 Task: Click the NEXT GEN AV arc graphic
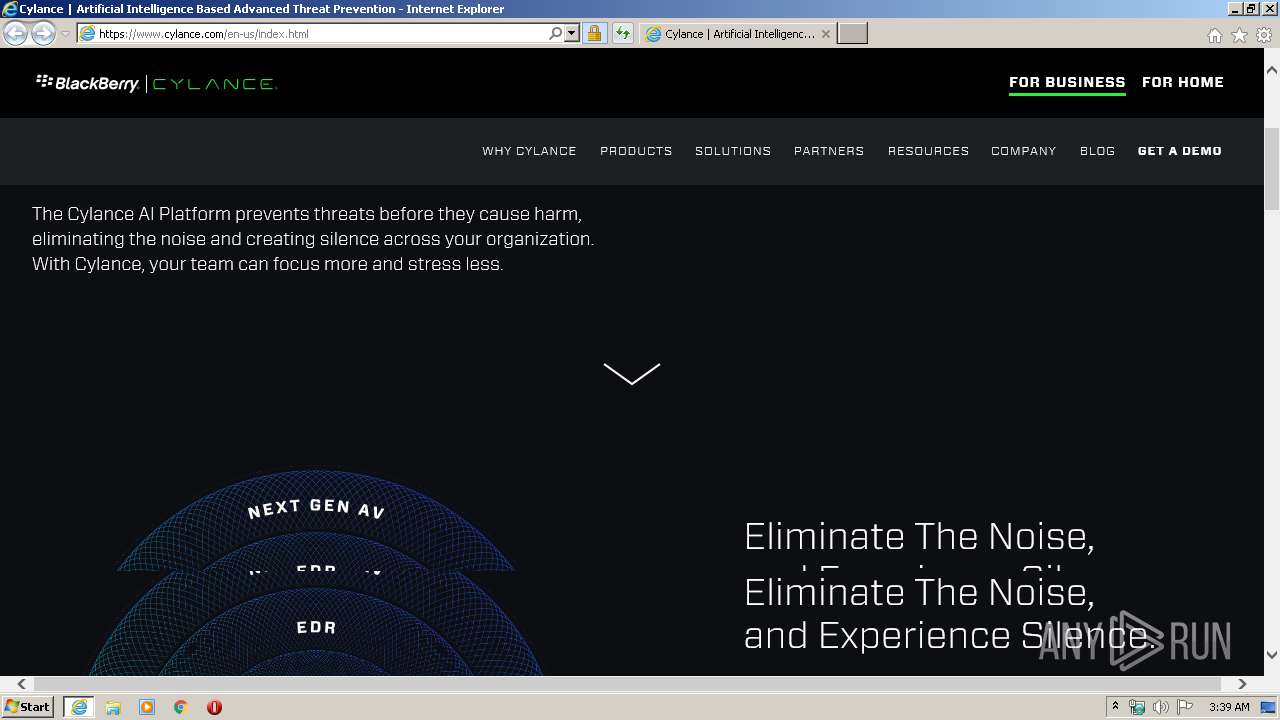click(316, 509)
